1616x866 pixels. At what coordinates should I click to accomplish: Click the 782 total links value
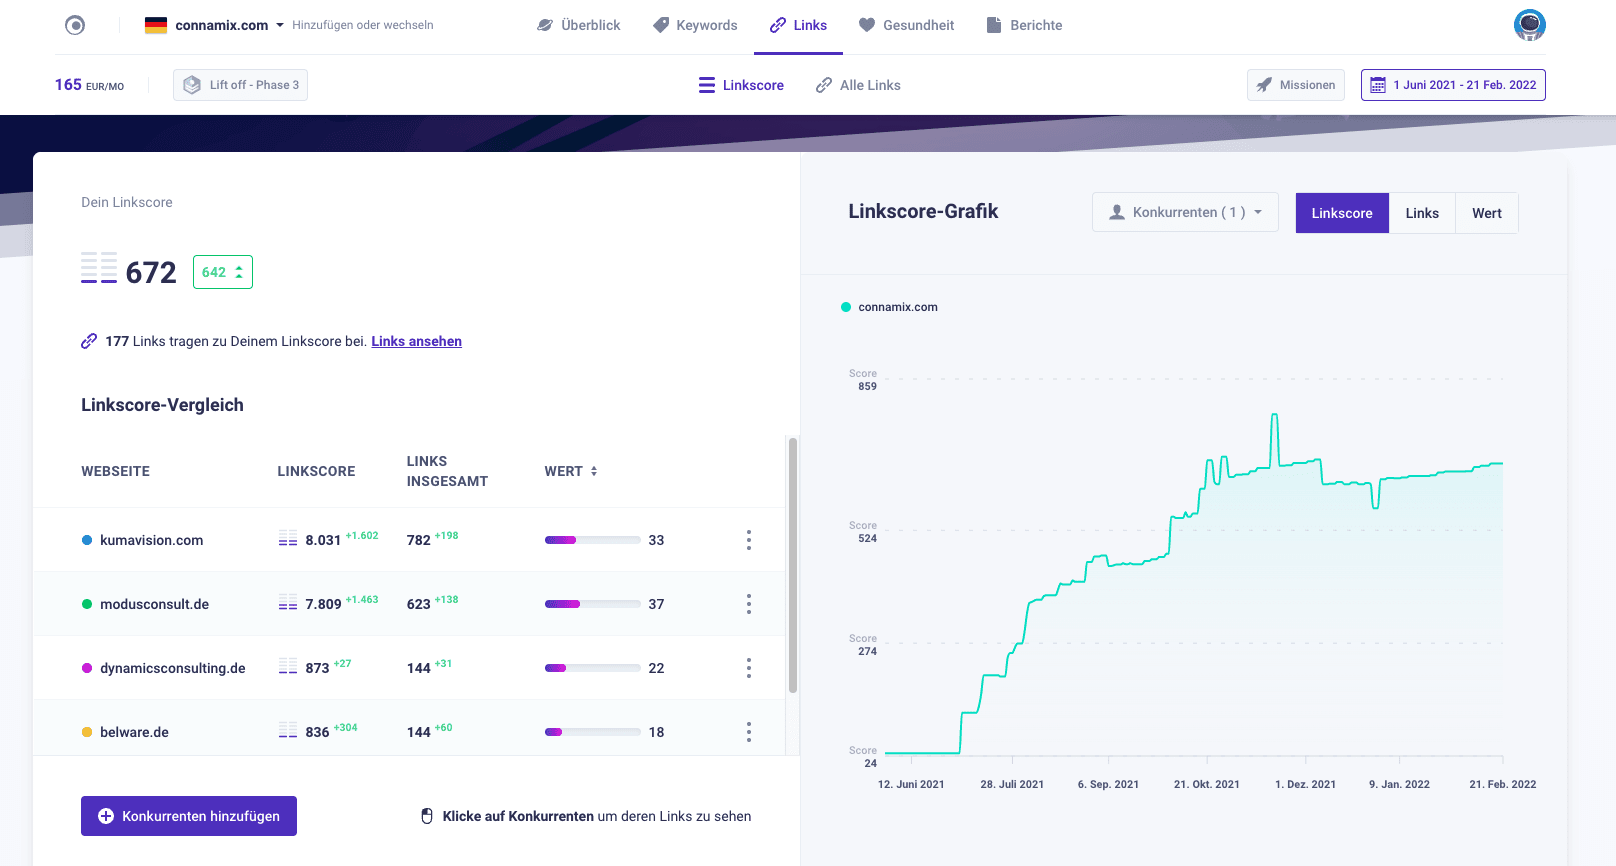[419, 540]
